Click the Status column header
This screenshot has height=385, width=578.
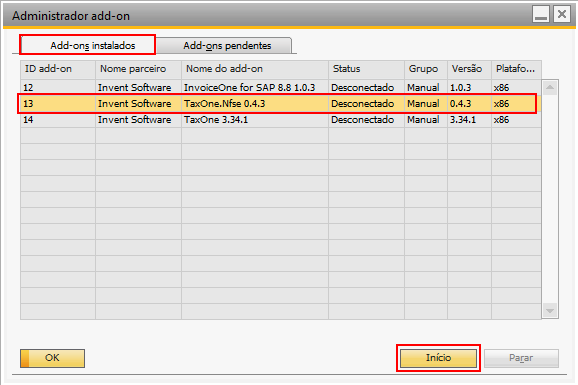click(x=366, y=69)
